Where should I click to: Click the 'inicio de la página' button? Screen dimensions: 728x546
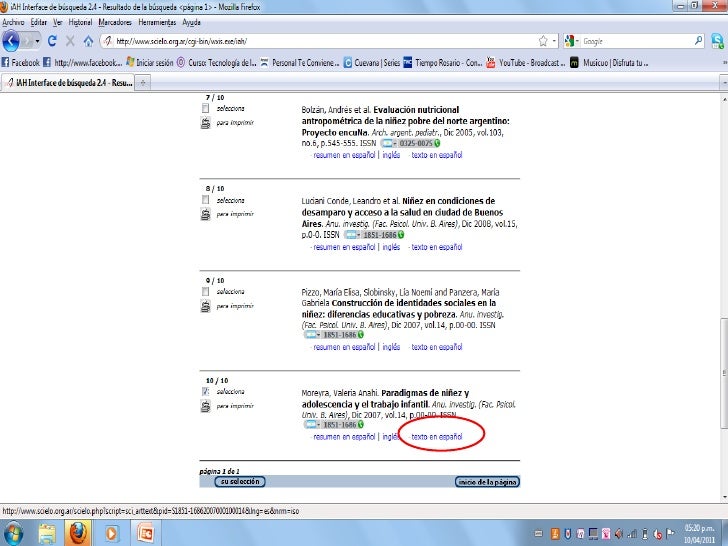point(487,482)
